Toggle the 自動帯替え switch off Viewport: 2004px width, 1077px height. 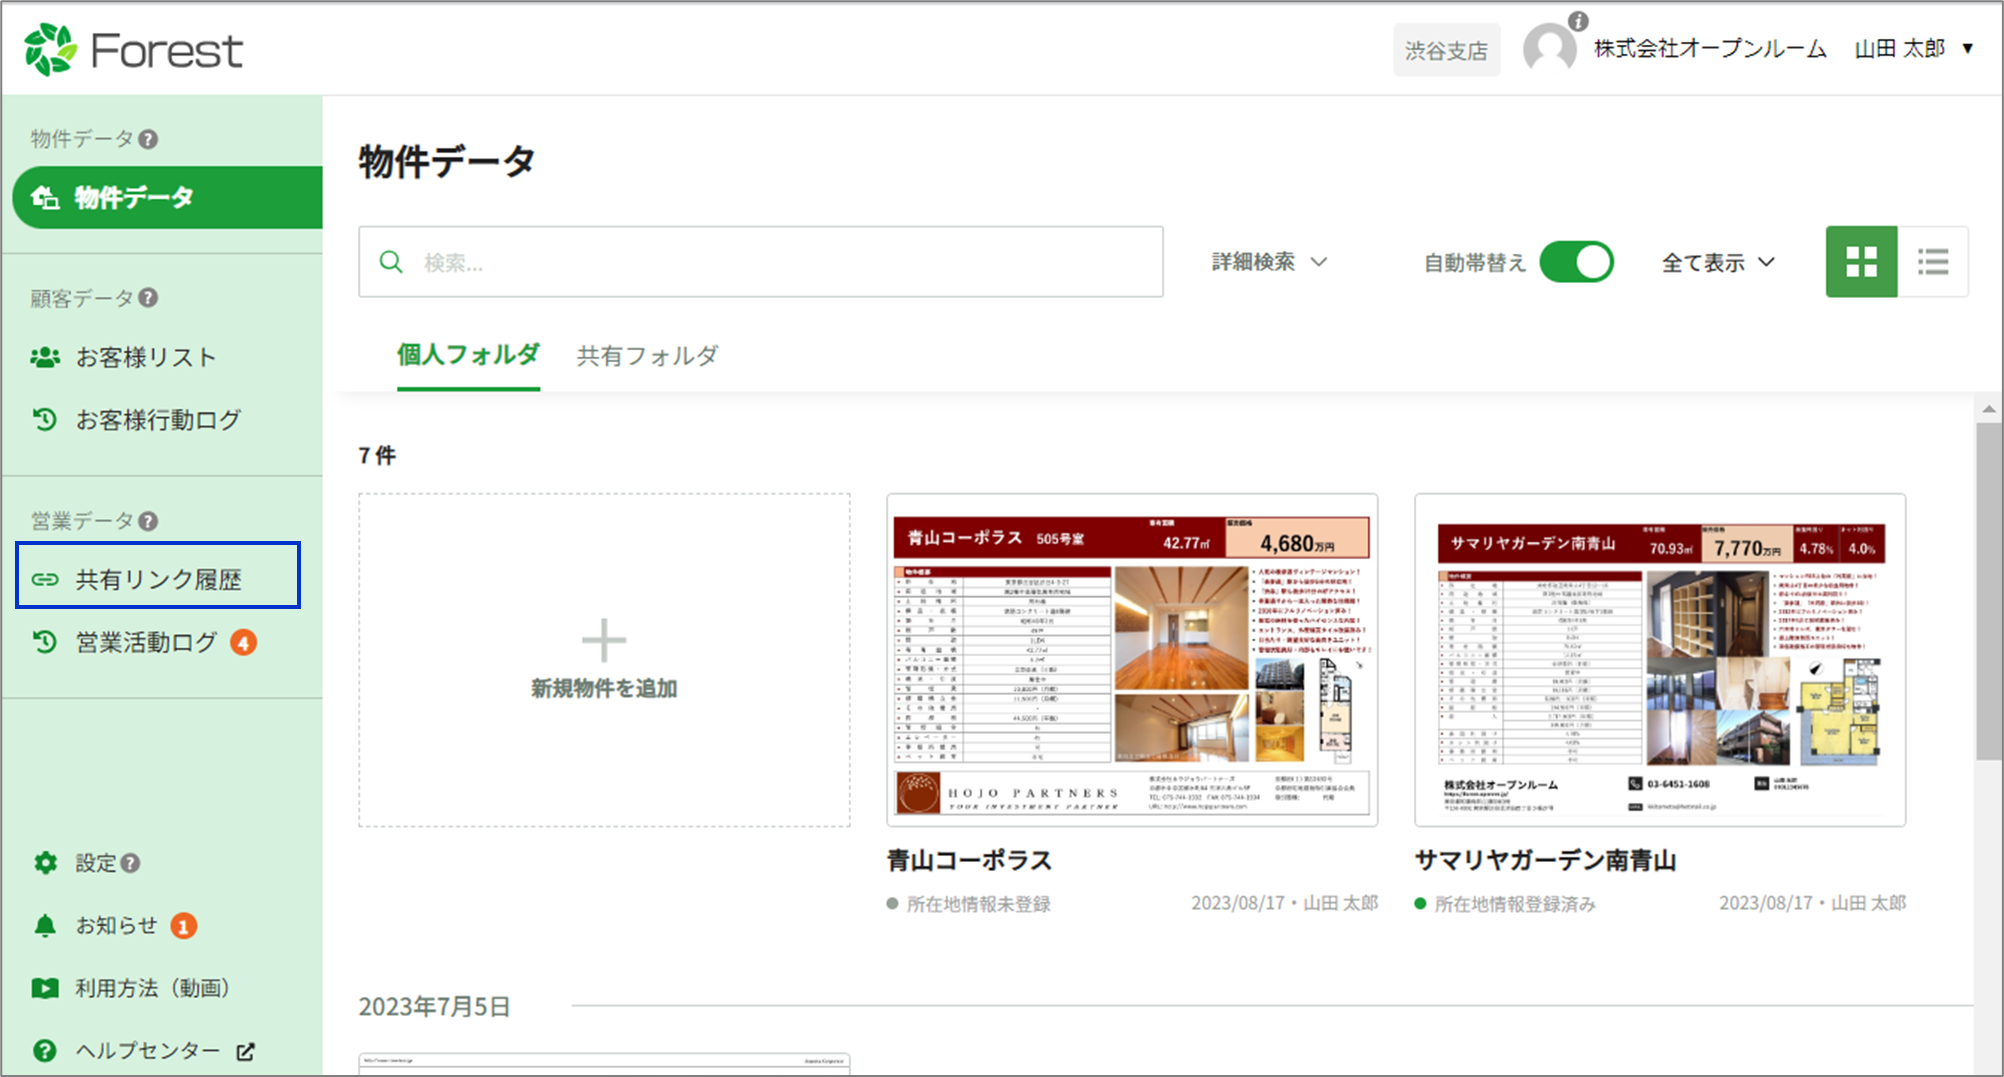pyautogui.click(x=1576, y=262)
